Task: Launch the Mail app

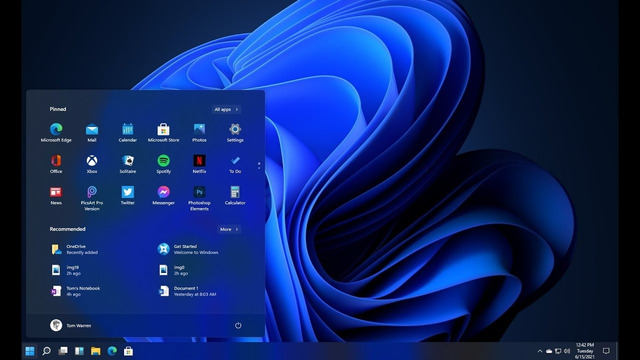Action: click(92, 133)
